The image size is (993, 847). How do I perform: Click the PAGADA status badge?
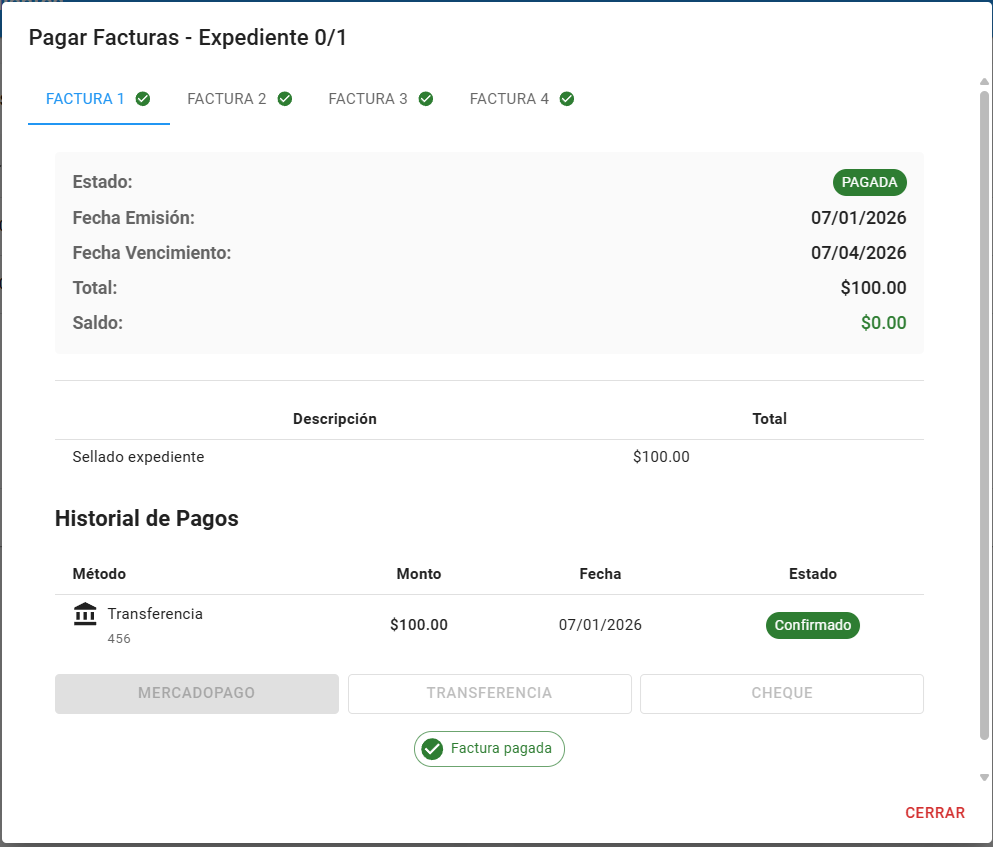point(869,182)
